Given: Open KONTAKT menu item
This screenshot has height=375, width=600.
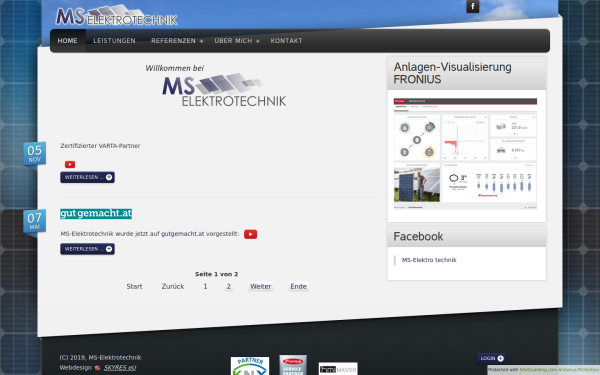Looking at the screenshot, I should coord(286,41).
